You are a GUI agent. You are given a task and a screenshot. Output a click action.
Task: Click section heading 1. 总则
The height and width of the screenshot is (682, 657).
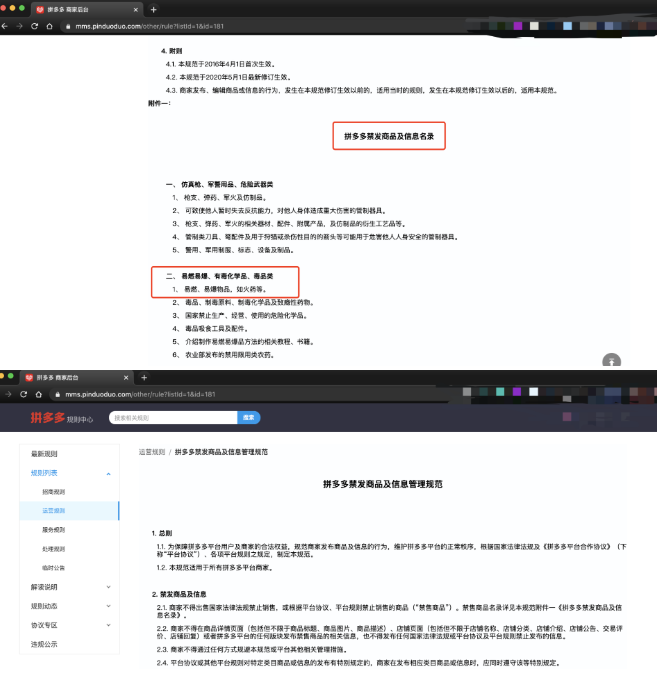pyautogui.click(x=162, y=533)
